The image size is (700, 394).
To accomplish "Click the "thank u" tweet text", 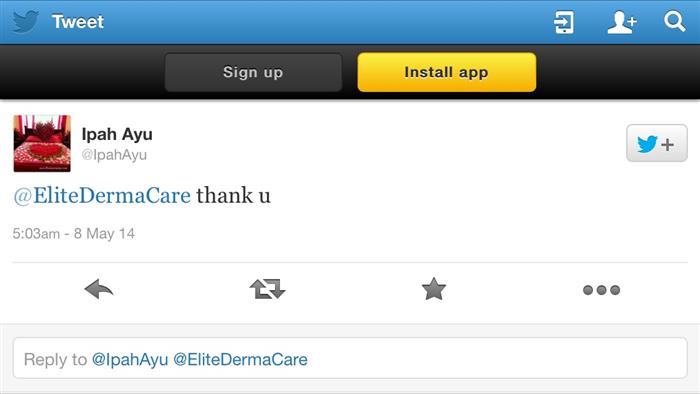I will click(x=233, y=195).
